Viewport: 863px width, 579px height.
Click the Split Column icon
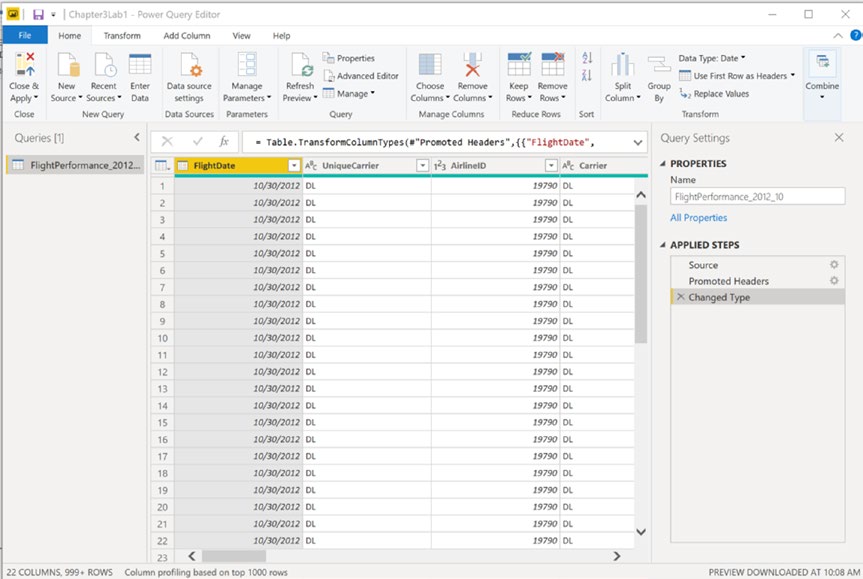point(622,64)
